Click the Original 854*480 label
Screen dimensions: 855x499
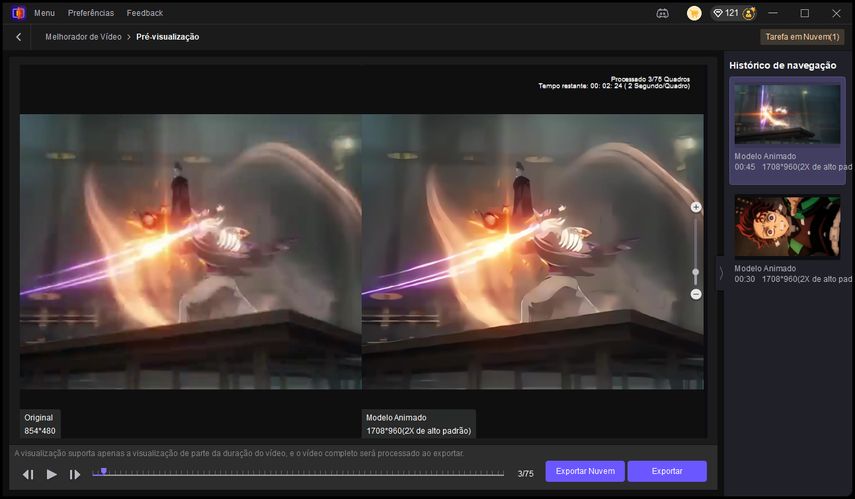[40, 424]
